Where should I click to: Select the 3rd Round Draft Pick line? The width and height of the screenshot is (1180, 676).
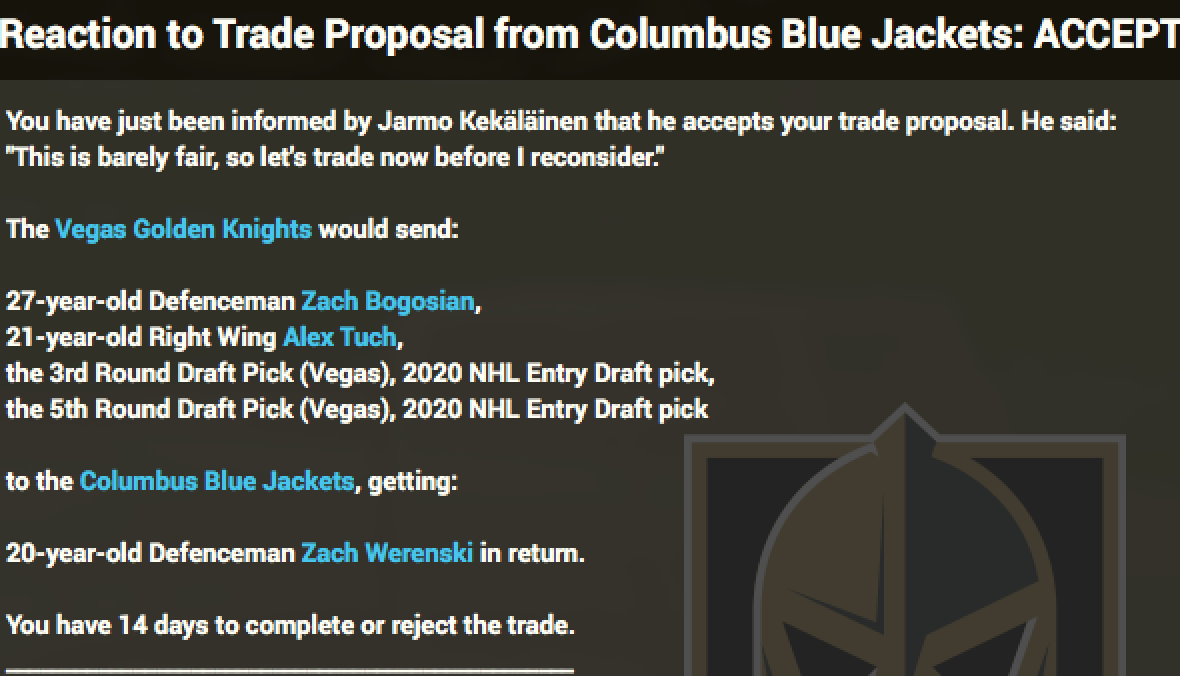coord(360,373)
